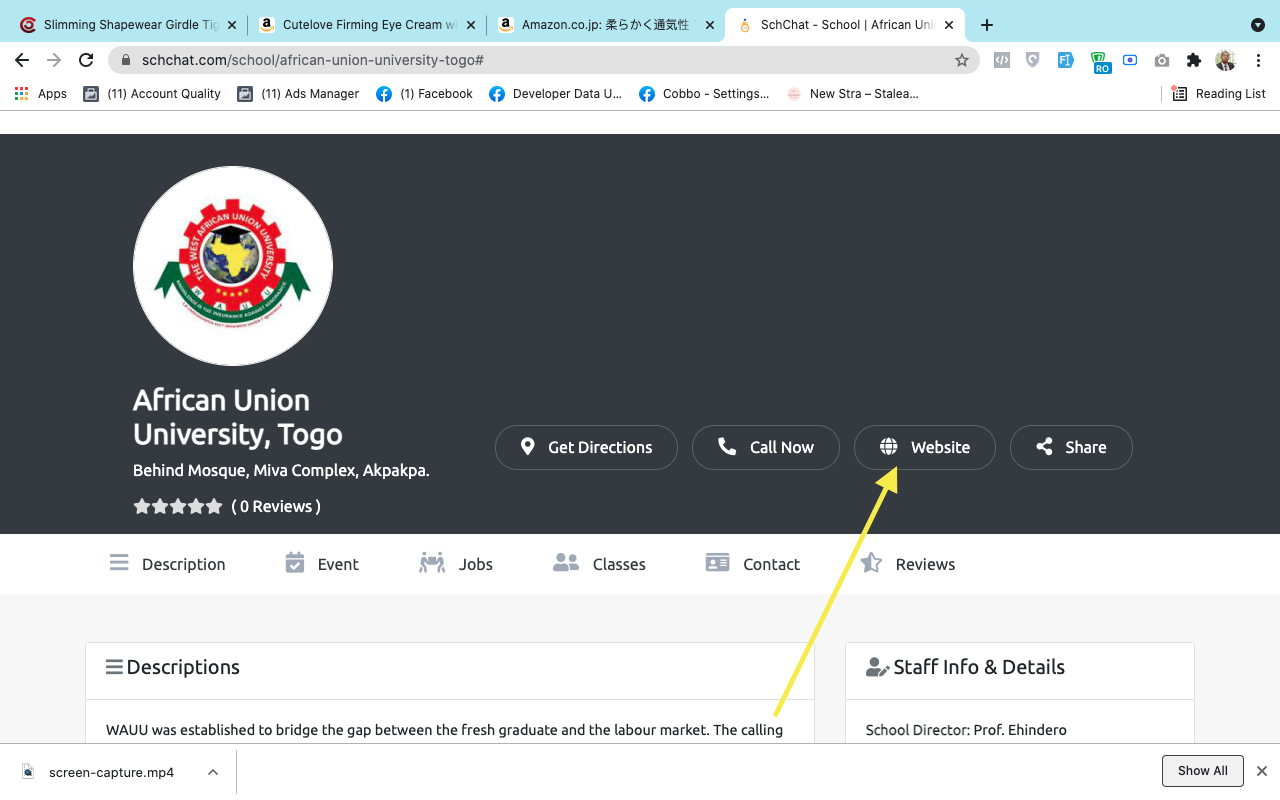Click the browser forward arrow
The width and height of the screenshot is (1280, 800).
click(x=54, y=60)
